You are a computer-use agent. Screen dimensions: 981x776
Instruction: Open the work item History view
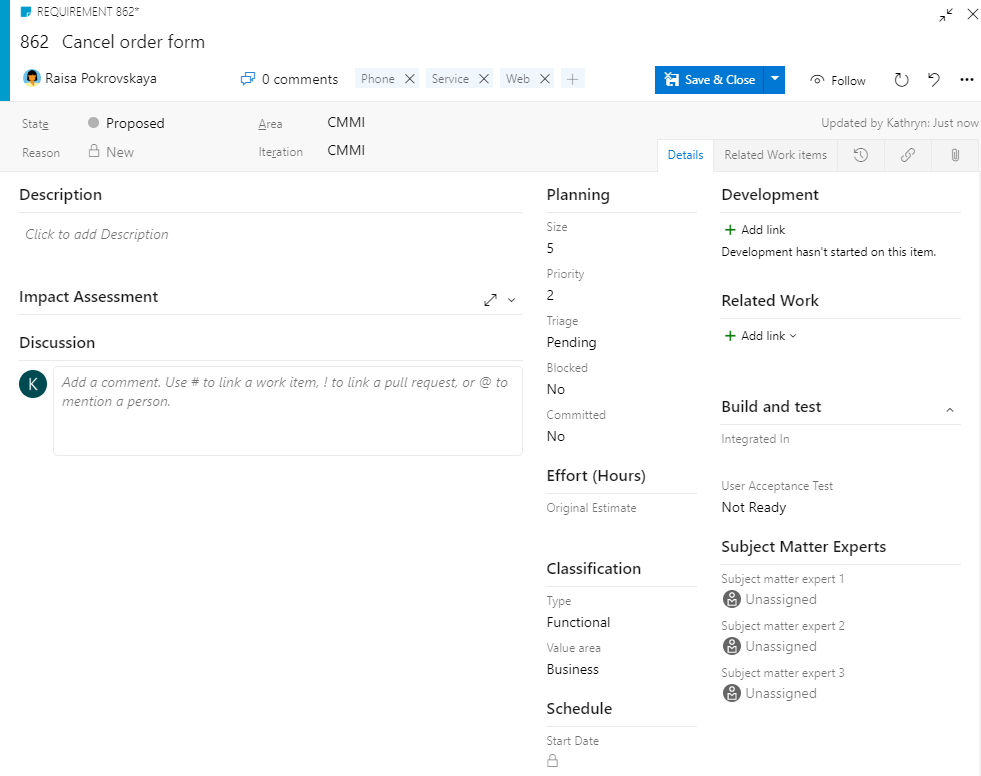tap(860, 155)
